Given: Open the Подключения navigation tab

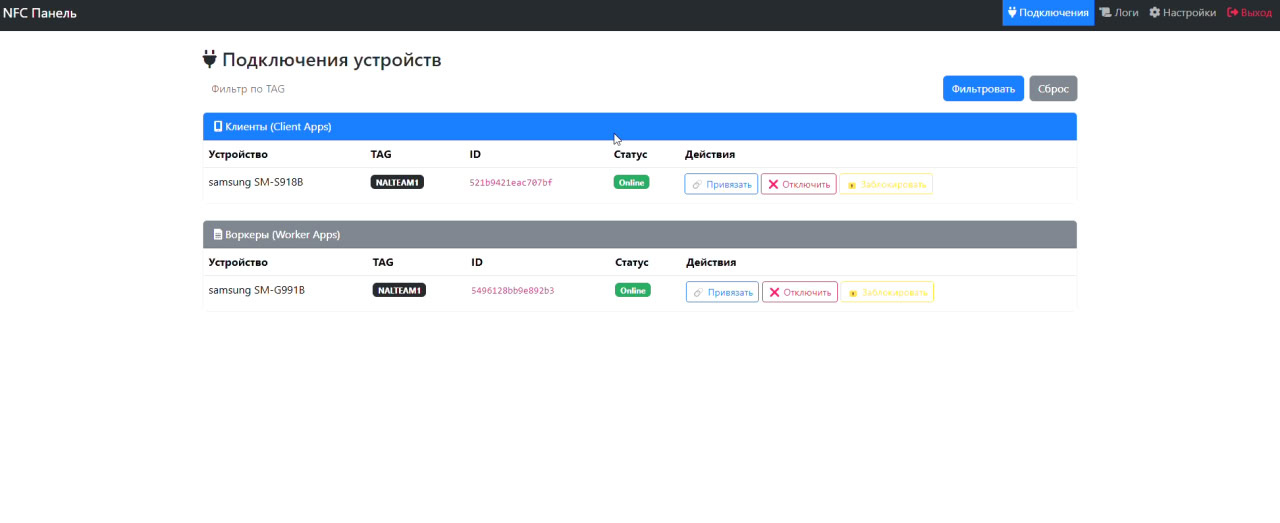Looking at the screenshot, I should [1048, 13].
